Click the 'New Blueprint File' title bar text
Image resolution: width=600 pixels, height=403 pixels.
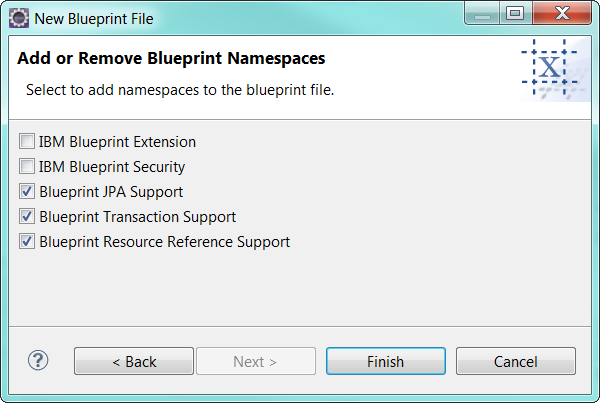[x=95, y=16]
